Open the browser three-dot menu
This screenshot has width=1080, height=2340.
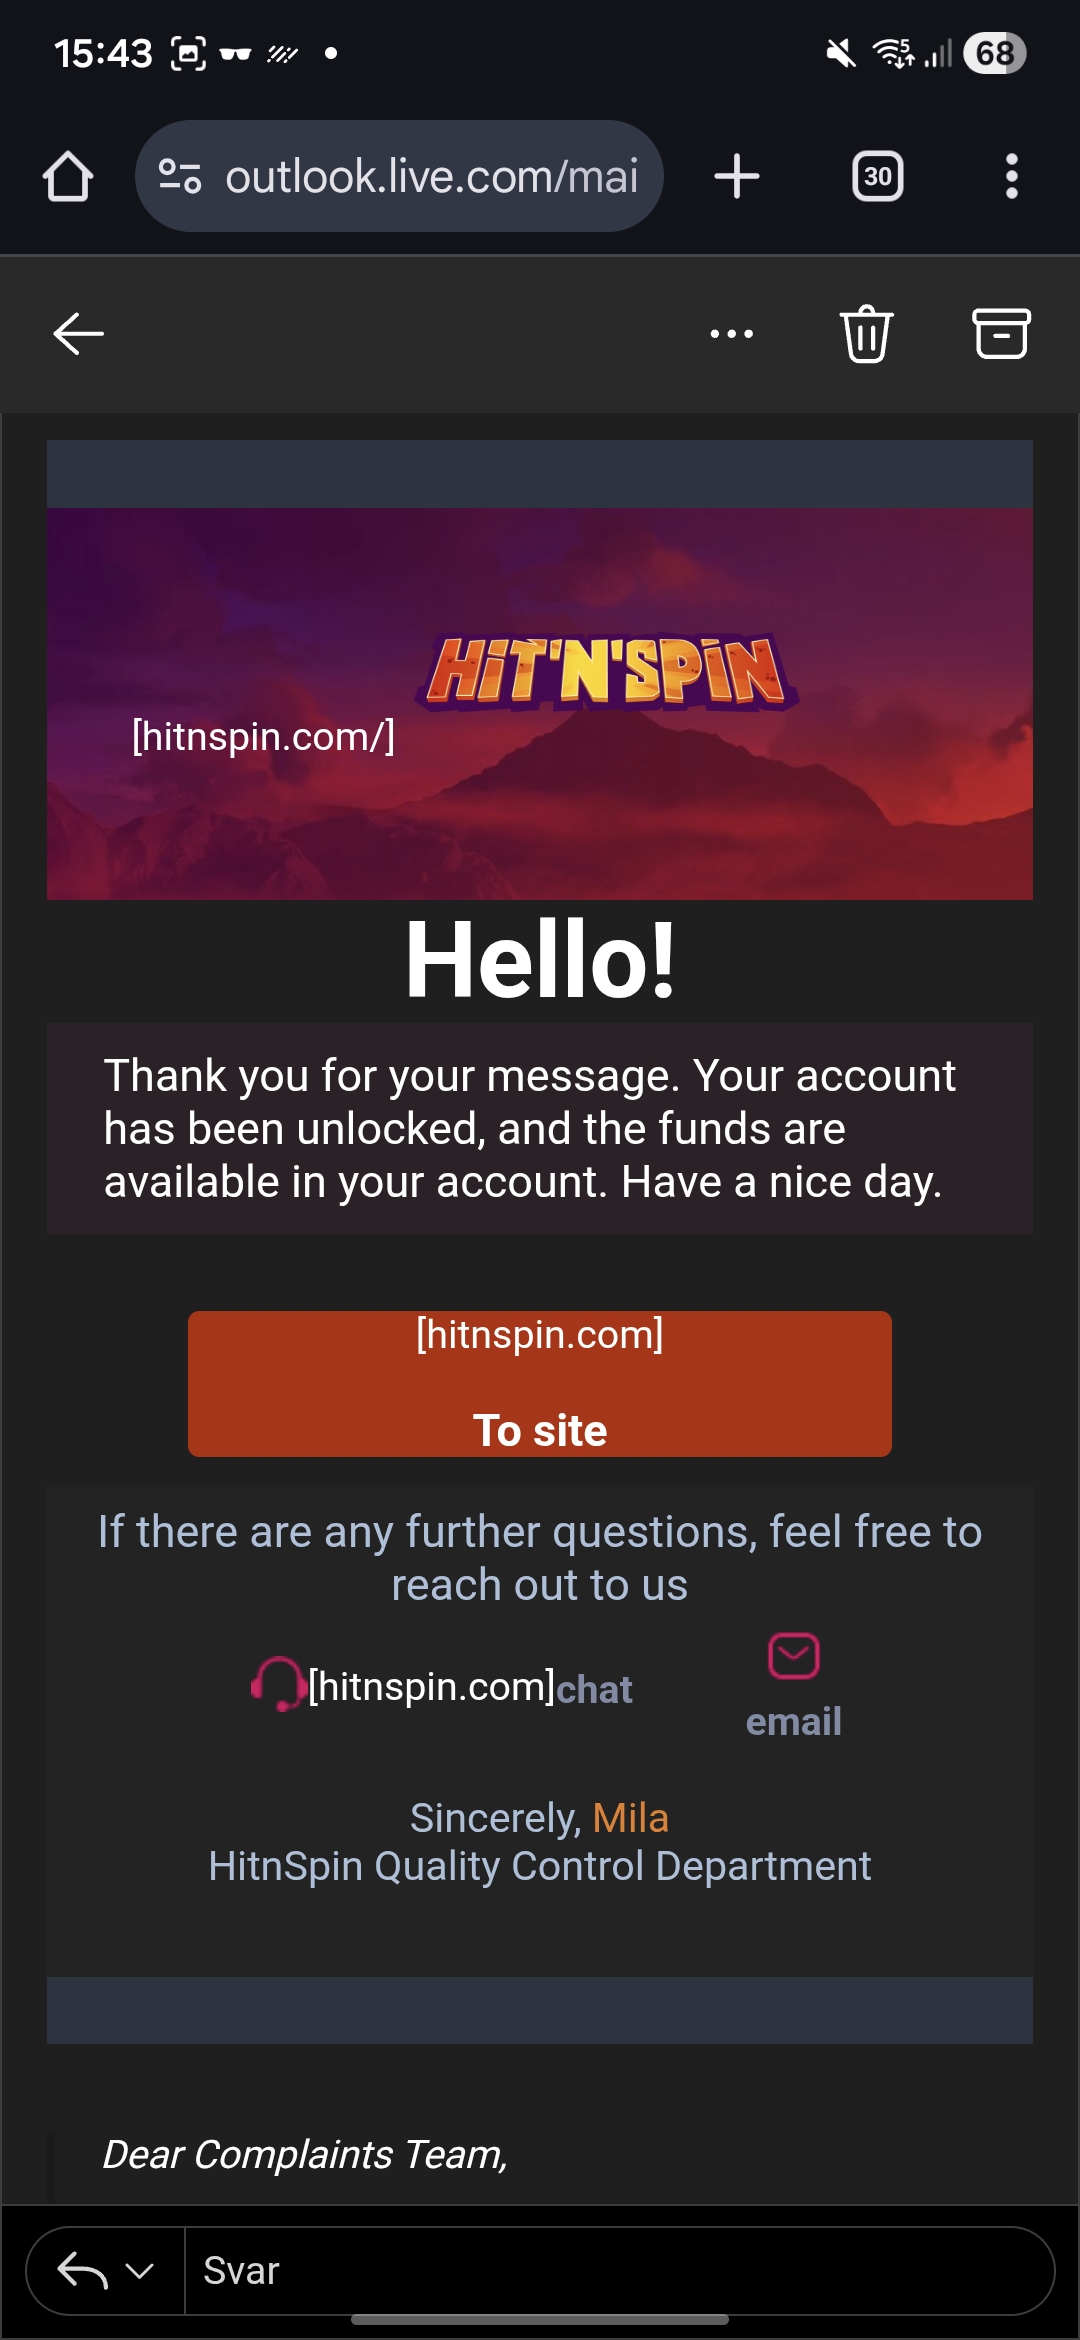[x=1012, y=177]
